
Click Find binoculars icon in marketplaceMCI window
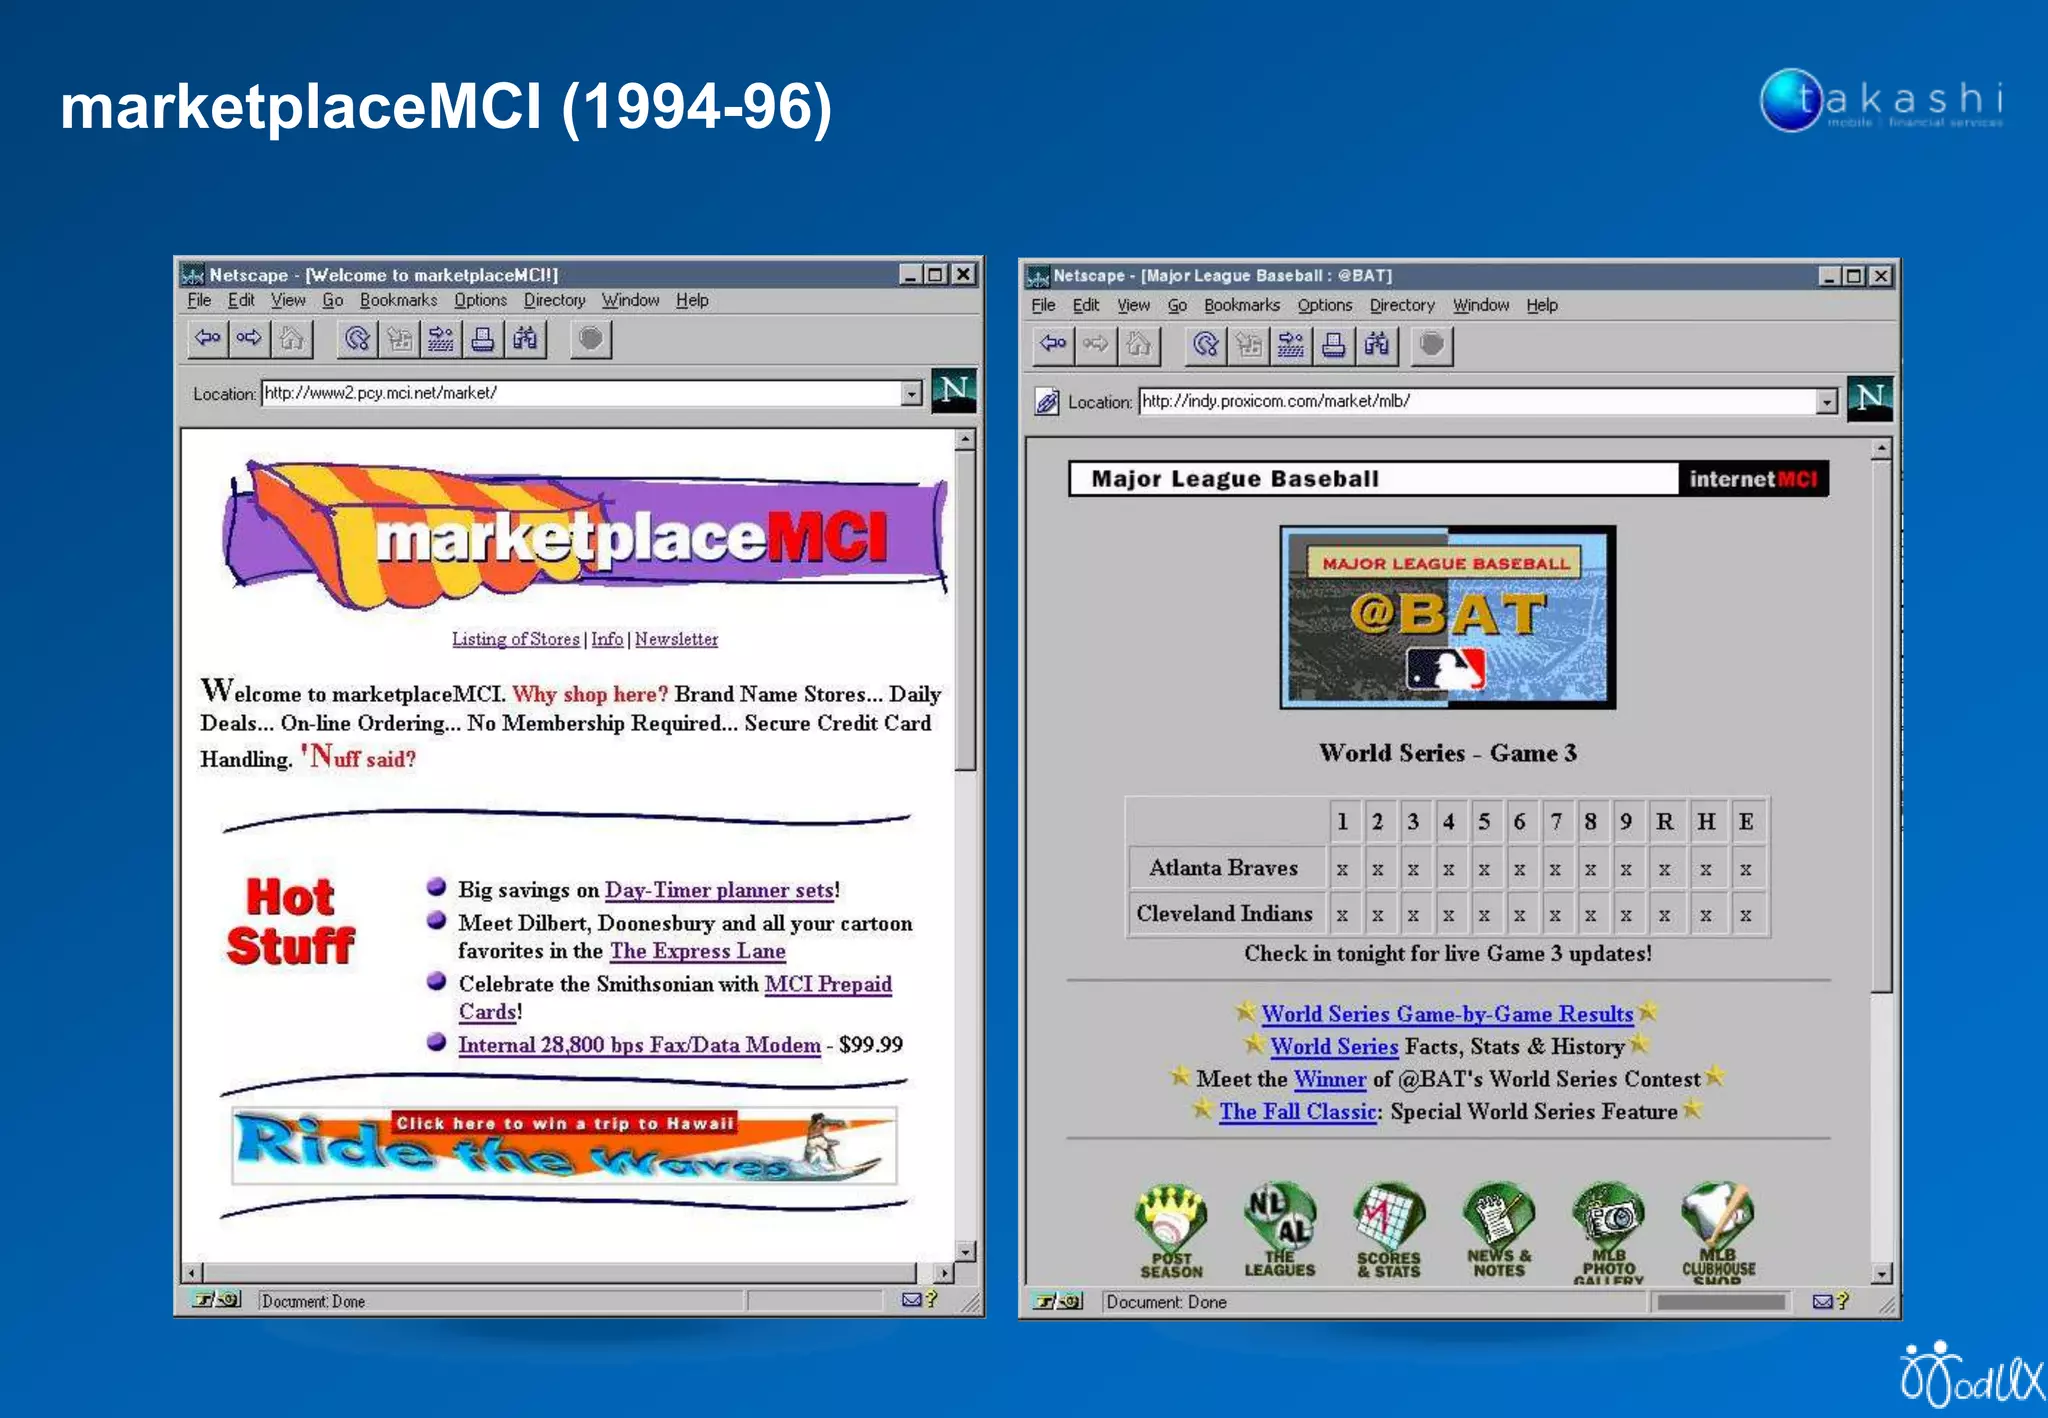tap(525, 339)
